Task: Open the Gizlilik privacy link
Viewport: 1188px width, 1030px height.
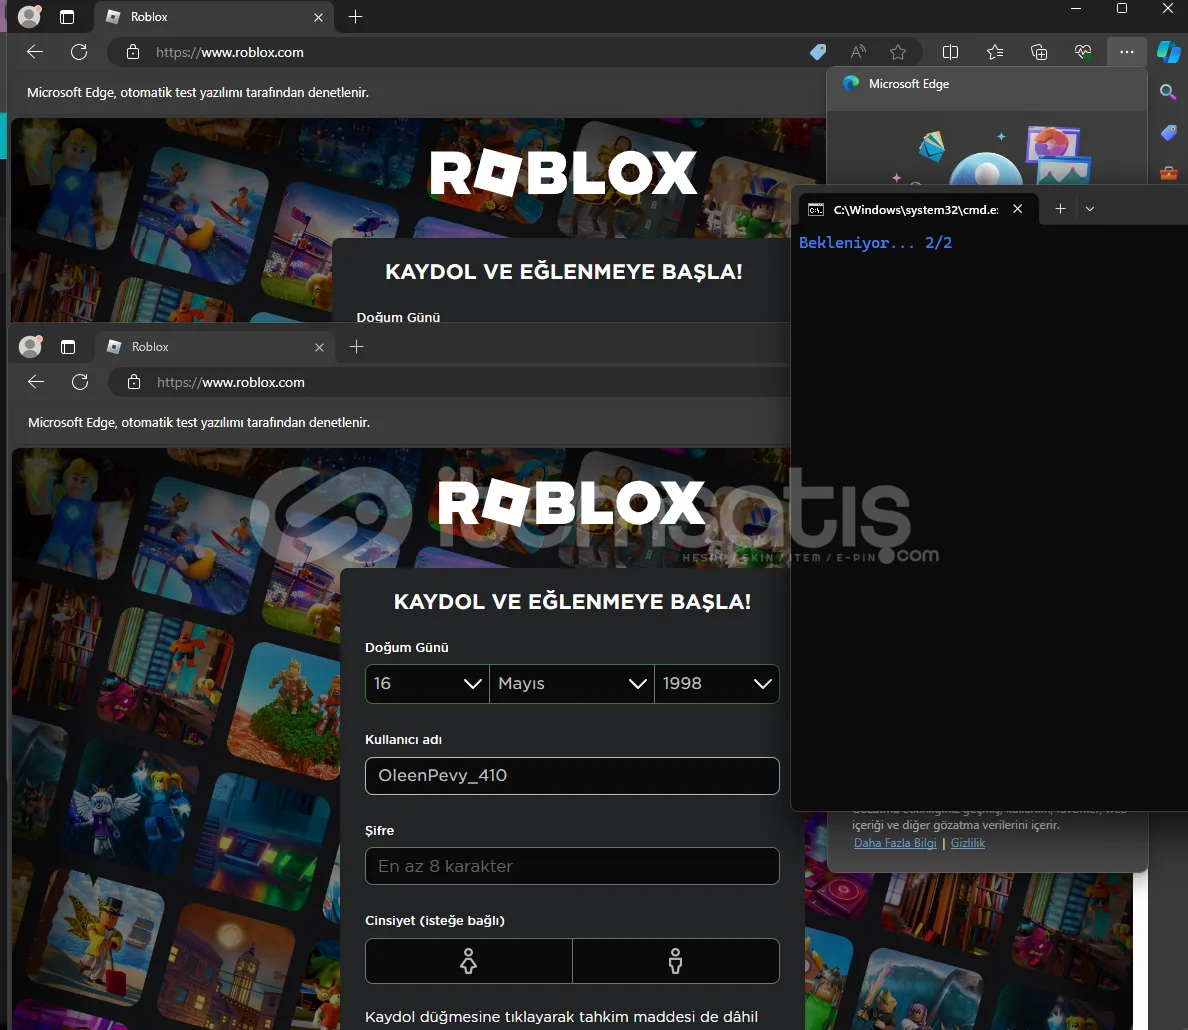Action: click(968, 843)
